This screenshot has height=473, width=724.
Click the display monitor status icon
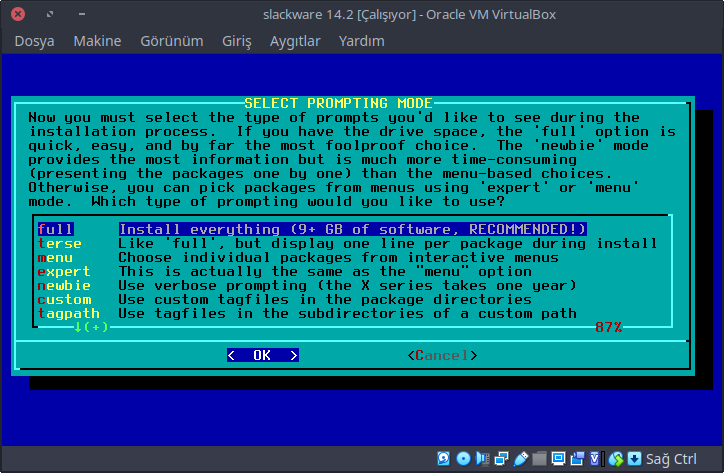coord(558,459)
